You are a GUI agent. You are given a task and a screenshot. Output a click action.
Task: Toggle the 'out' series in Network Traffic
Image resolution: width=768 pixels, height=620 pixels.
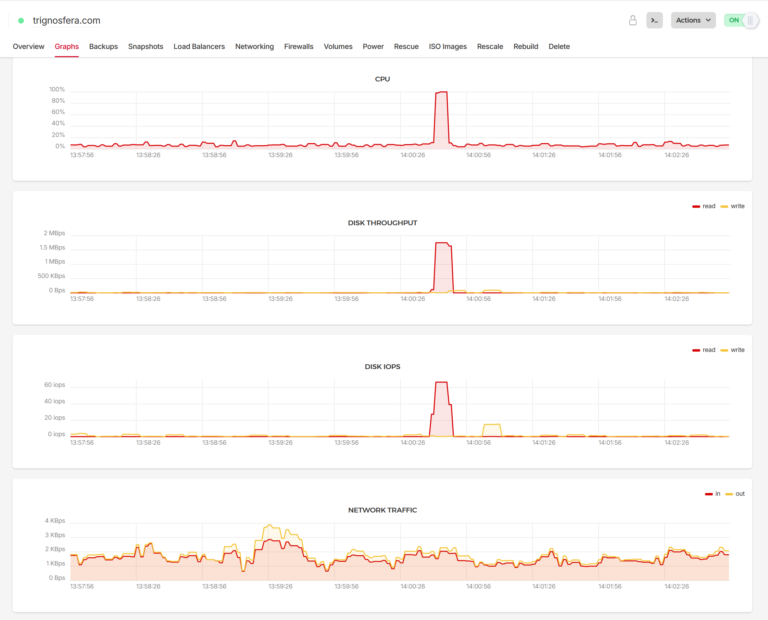[x=735, y=494]
